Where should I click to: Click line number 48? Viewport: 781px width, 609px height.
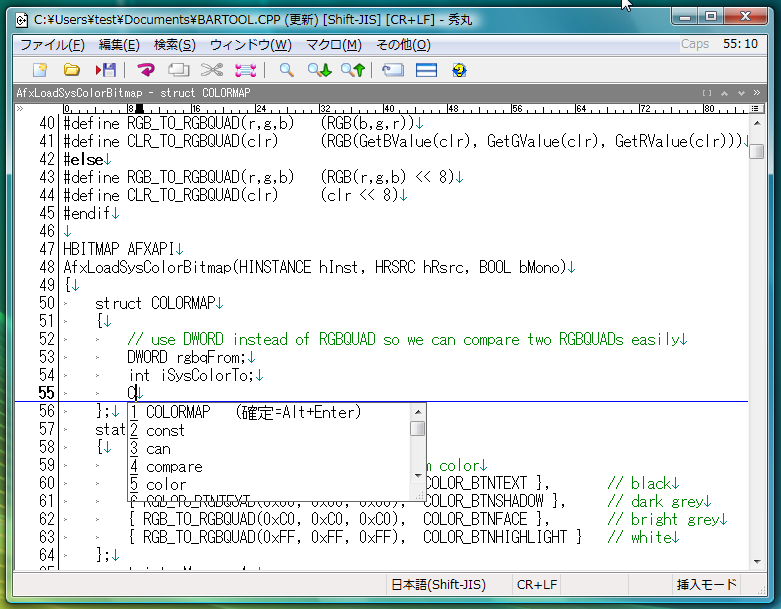pyautogui.click(x=46, y=267)
